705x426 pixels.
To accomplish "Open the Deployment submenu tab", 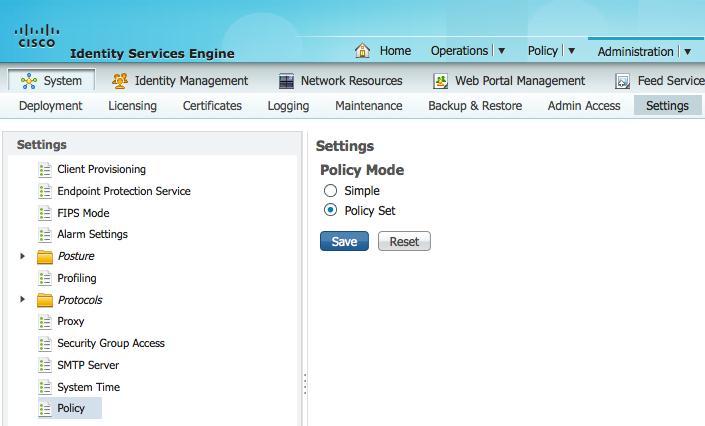I will [x=50, y=106].
